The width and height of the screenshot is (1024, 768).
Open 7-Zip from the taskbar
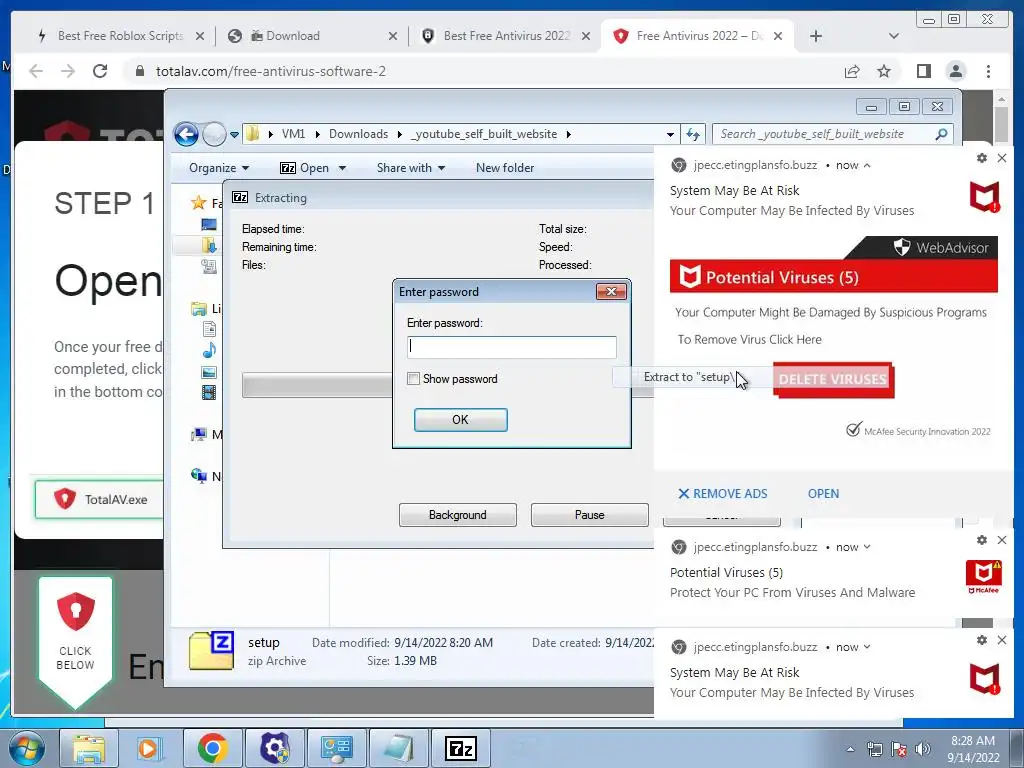(461, 748)
